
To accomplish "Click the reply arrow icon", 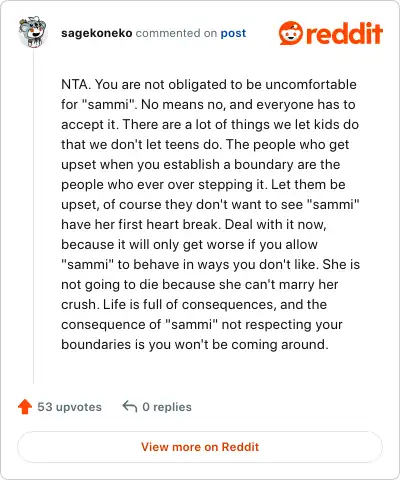I will point(130,406).
